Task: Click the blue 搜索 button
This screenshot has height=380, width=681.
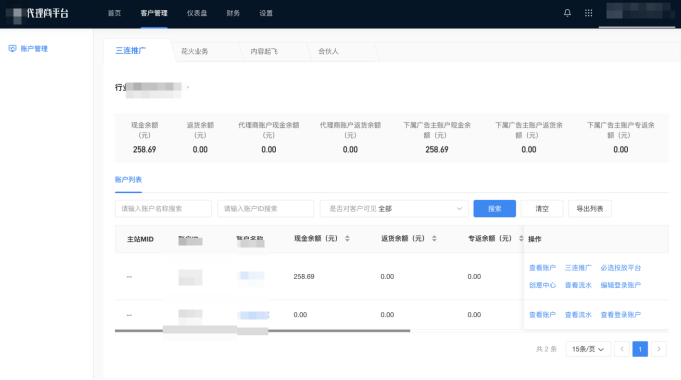Action: coord(495,208)
